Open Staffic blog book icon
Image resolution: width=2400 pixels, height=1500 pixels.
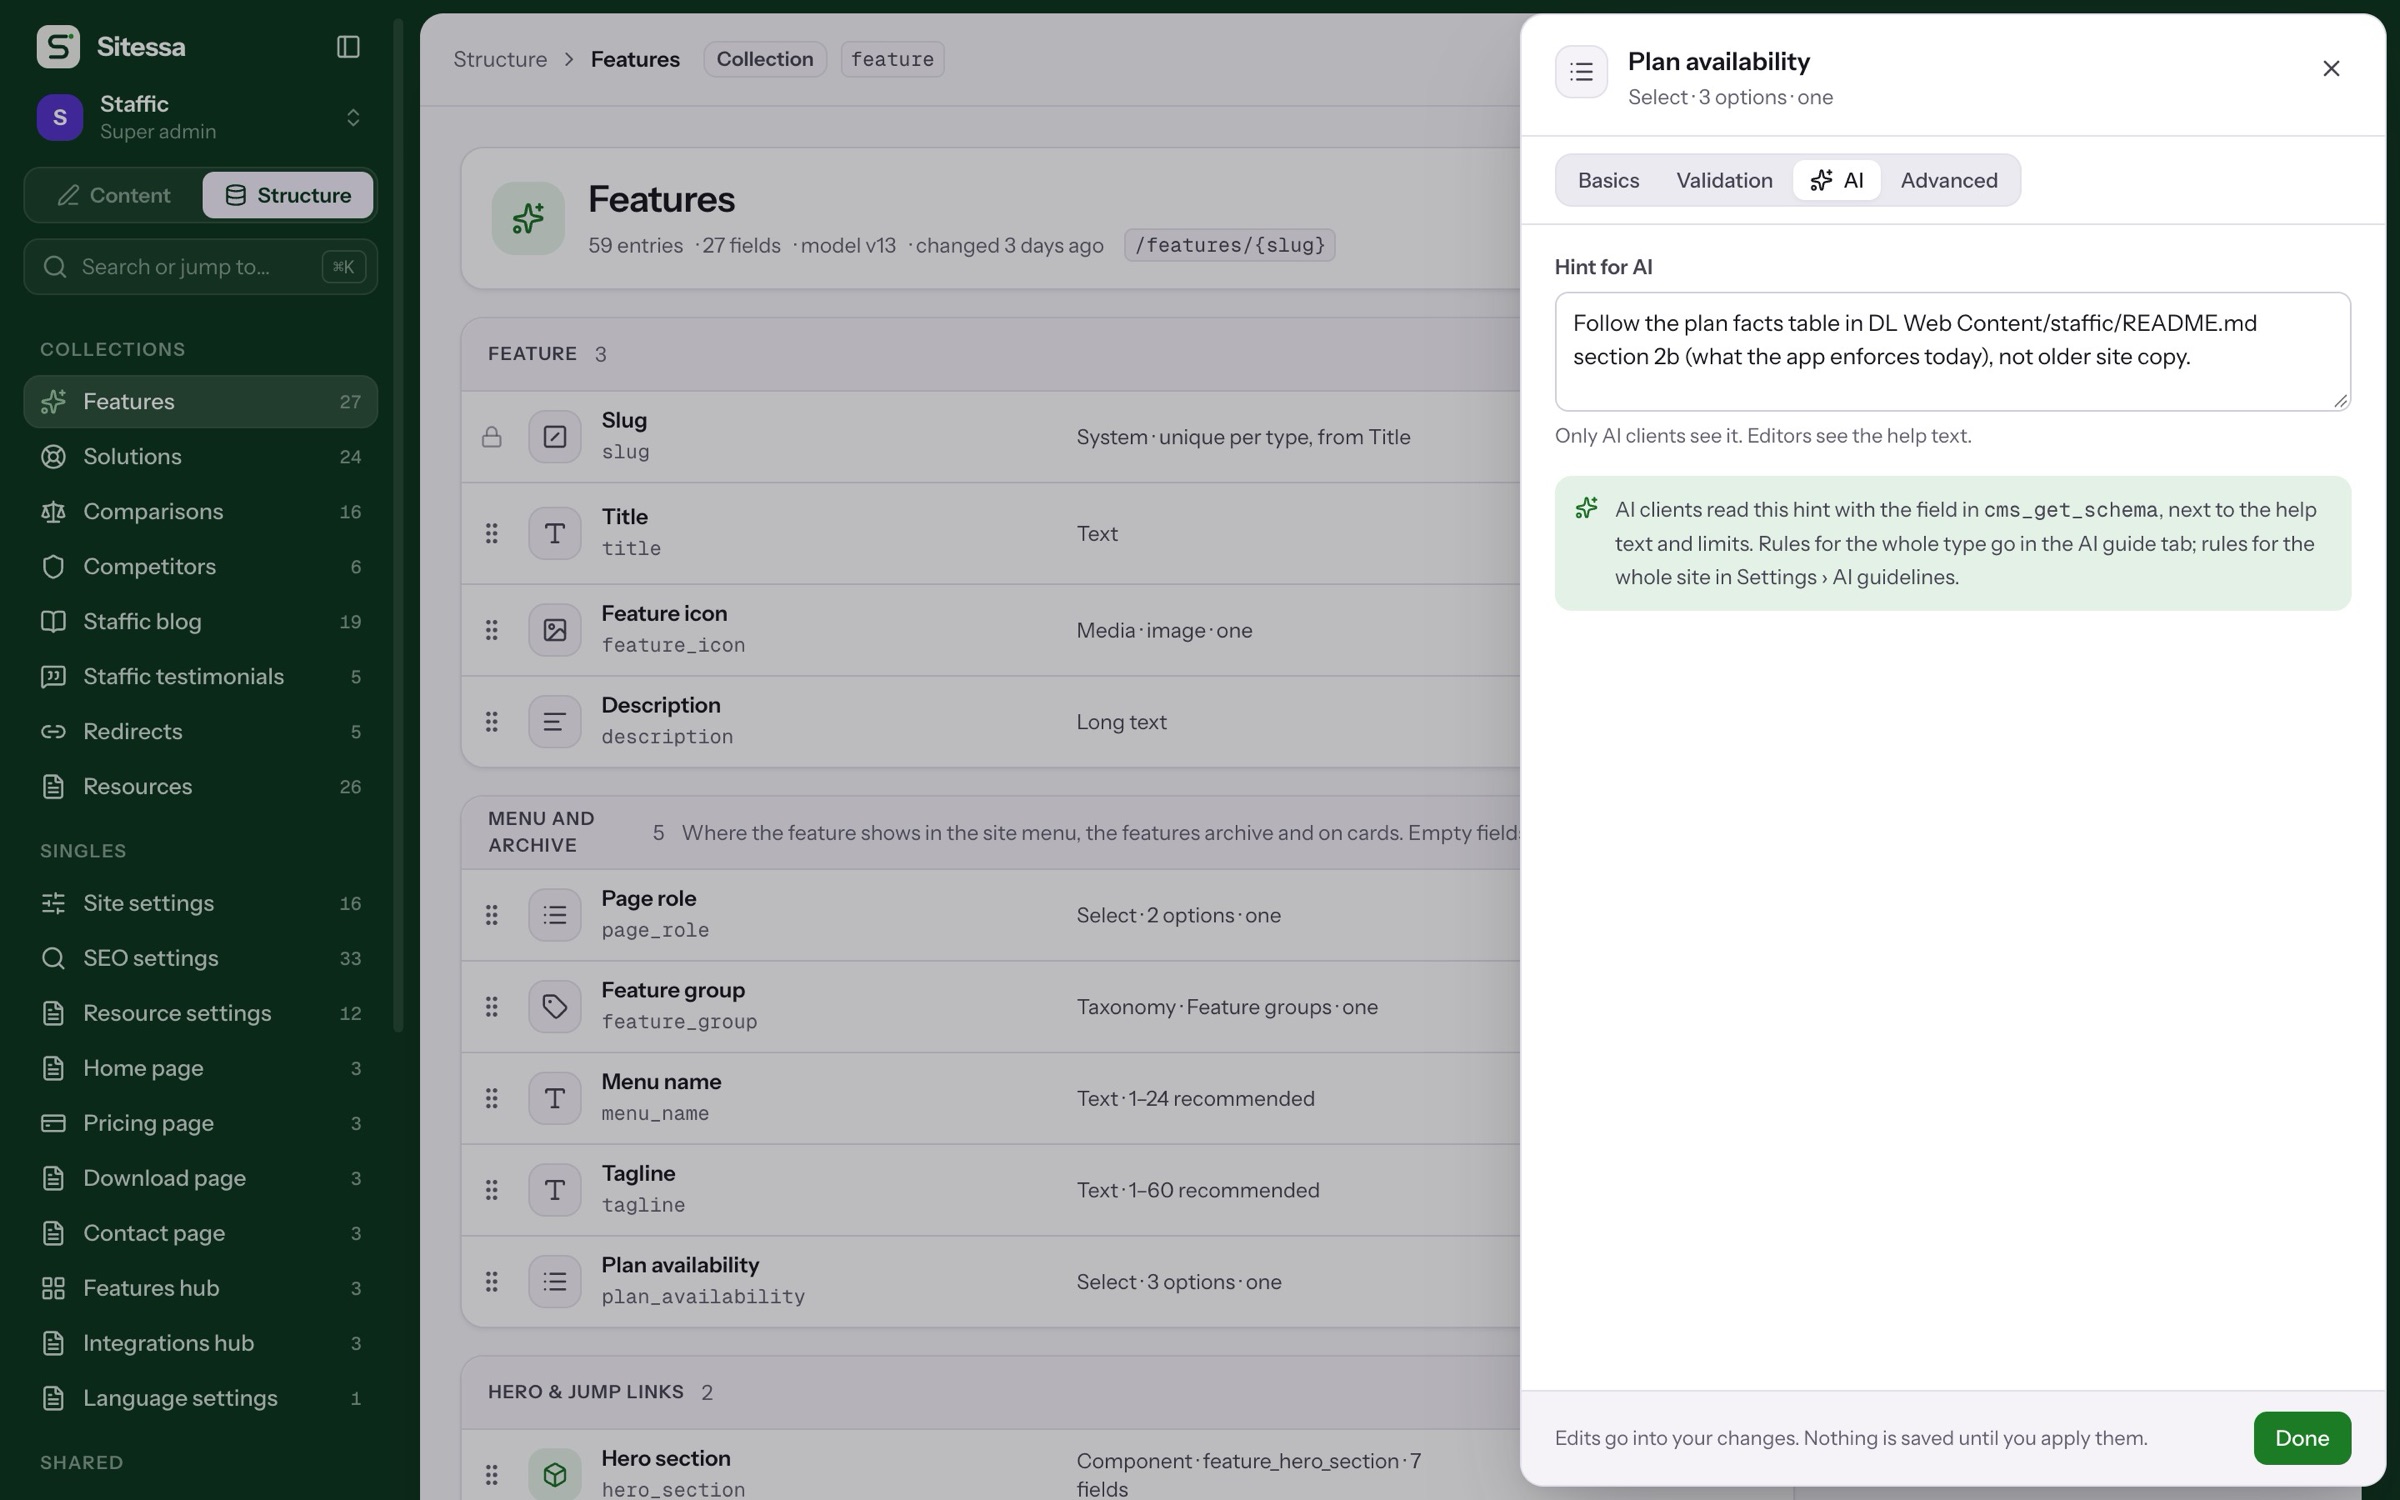tap(53, 622)
